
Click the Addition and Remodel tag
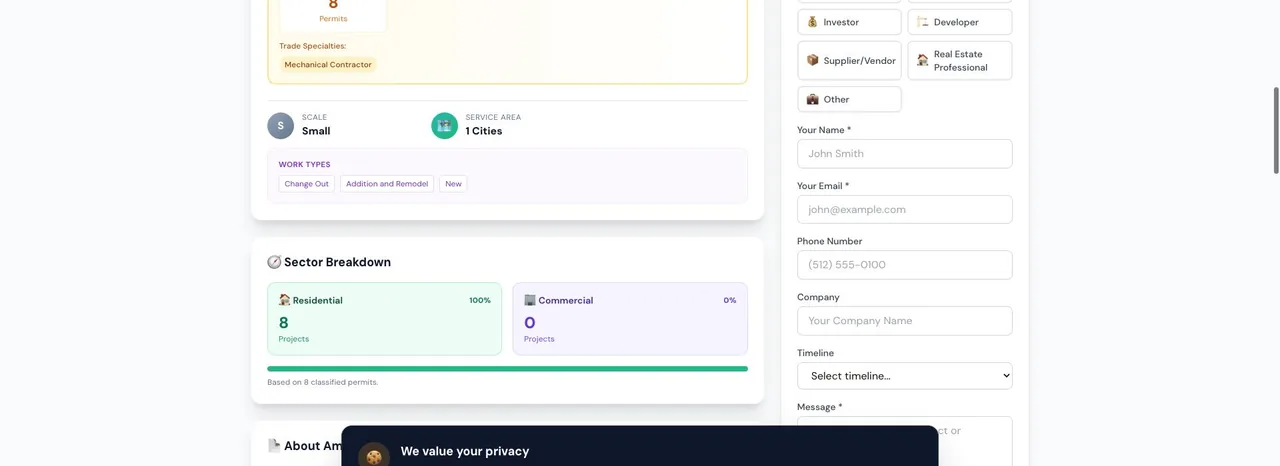[x=387, y=184]
